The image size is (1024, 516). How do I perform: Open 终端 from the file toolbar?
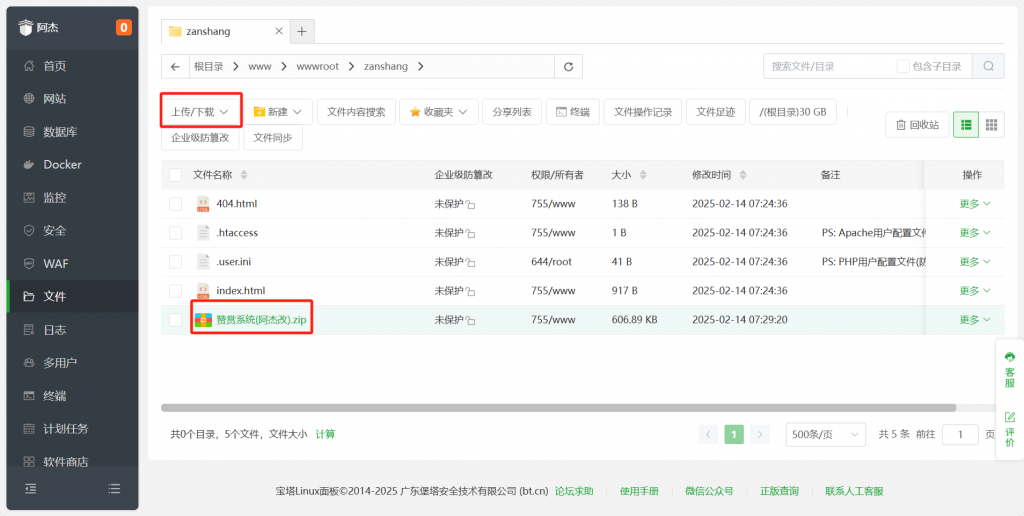click(x=573, y=112)
